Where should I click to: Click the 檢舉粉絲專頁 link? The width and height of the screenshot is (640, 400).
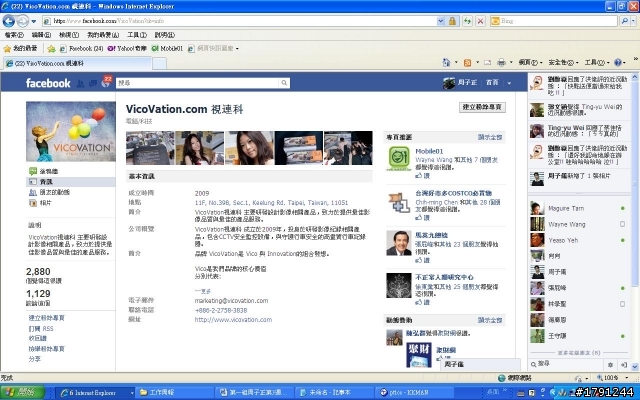(x=47, y=349)
